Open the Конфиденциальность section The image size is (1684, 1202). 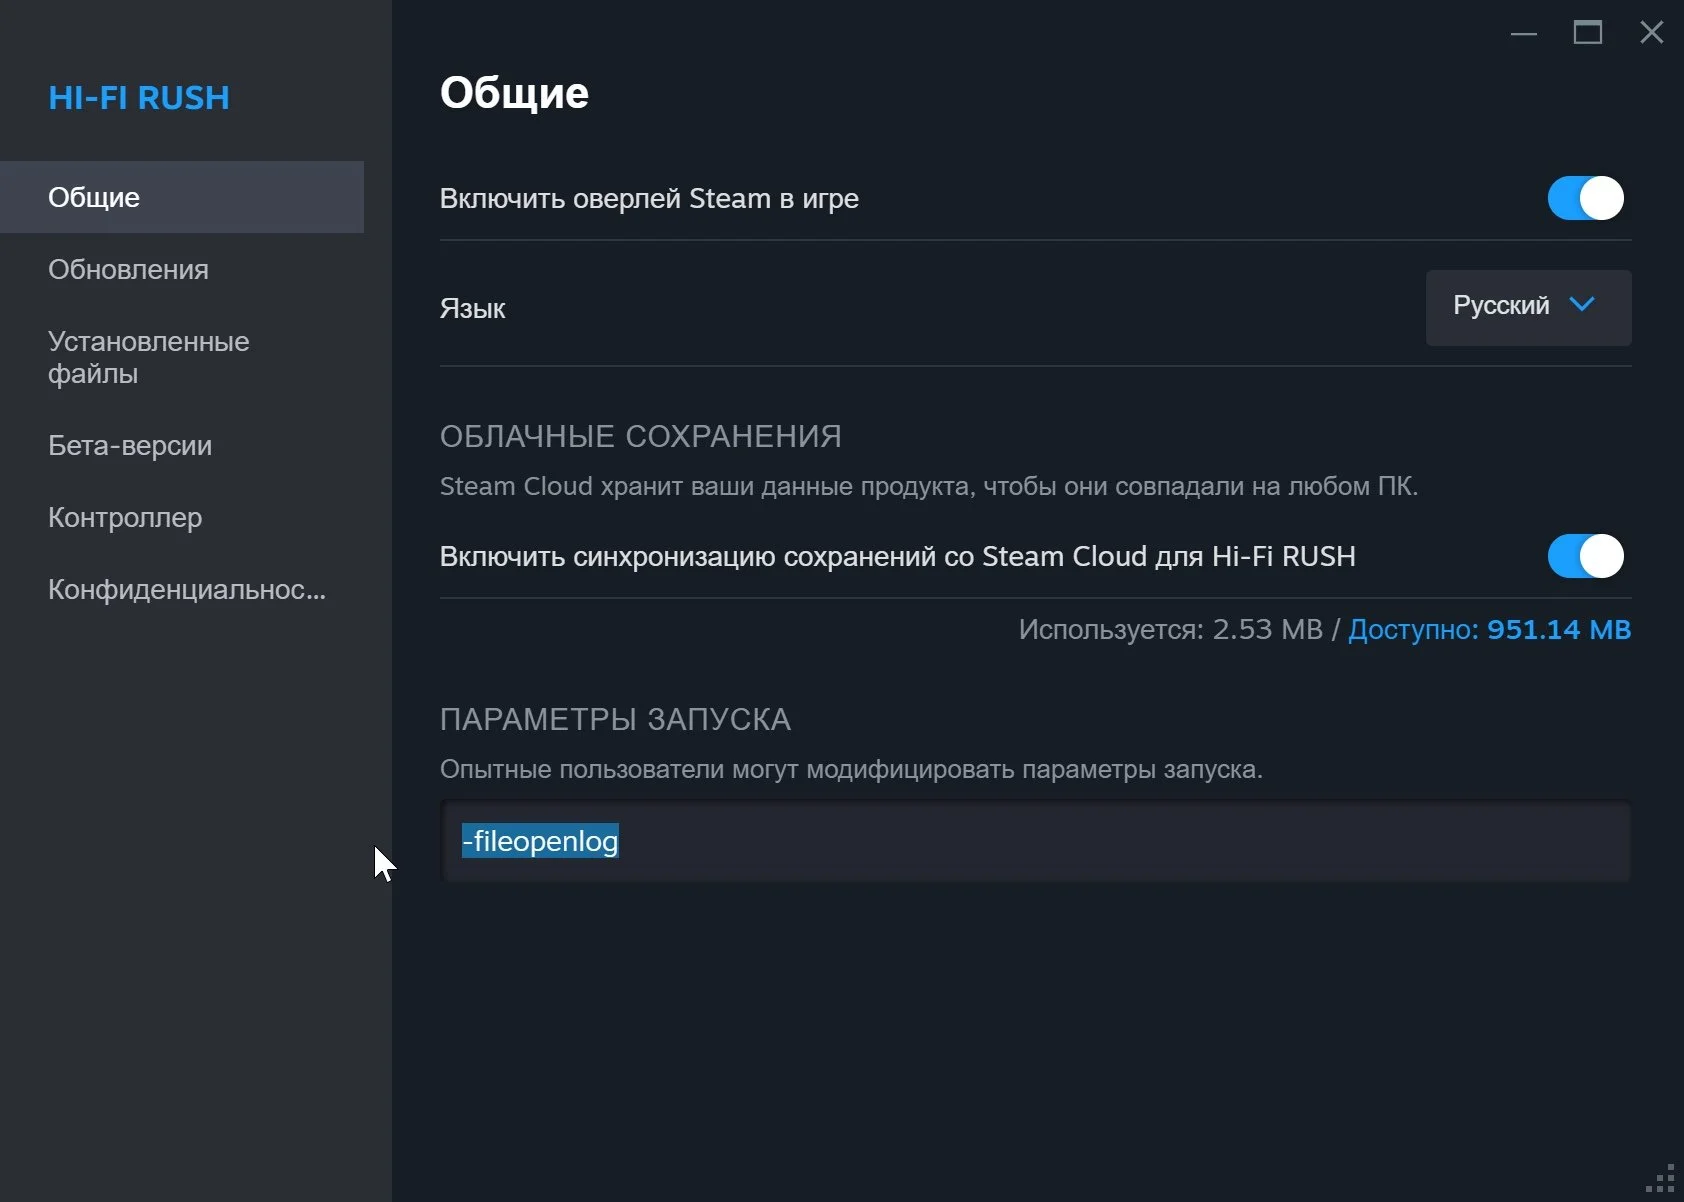pos(182,589)
